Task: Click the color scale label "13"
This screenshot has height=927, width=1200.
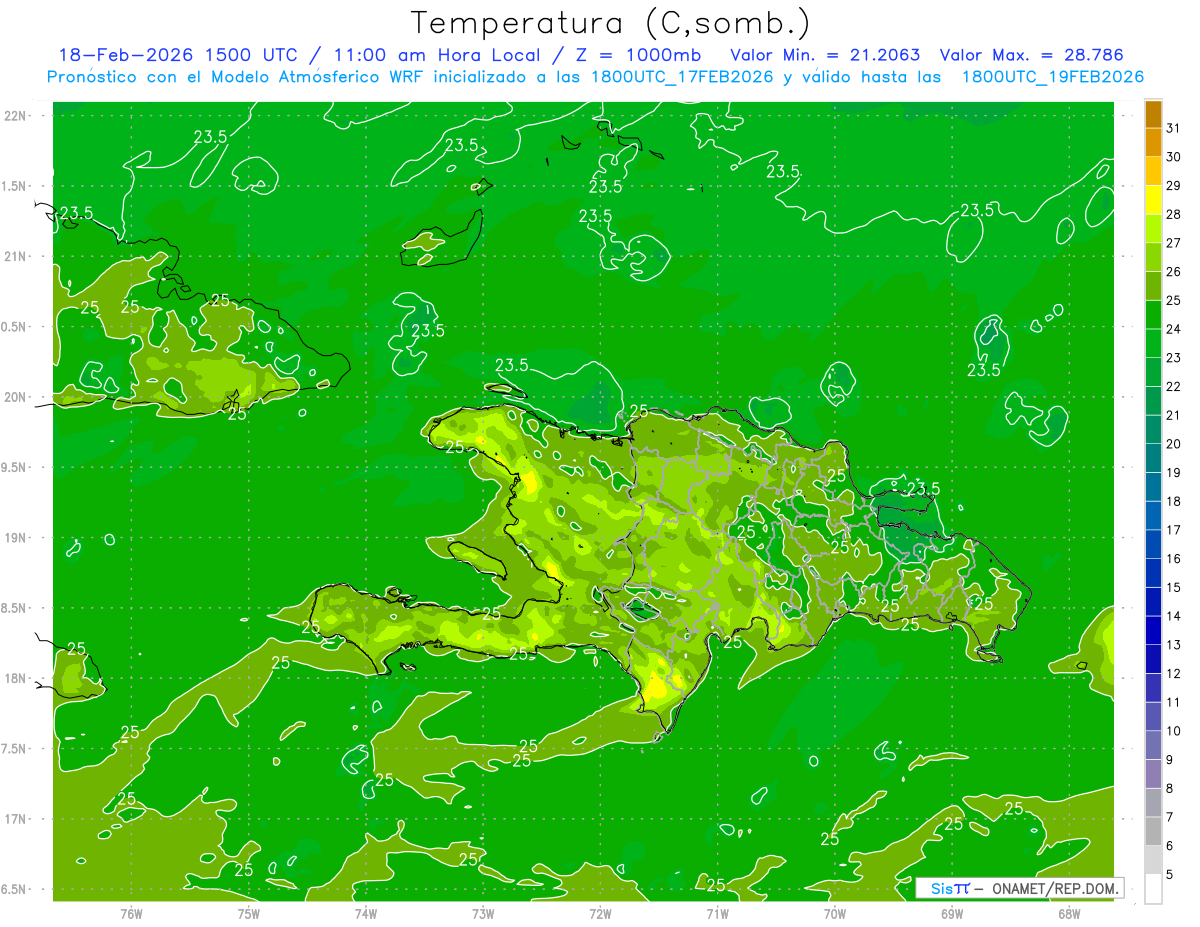Action: 1174,645
